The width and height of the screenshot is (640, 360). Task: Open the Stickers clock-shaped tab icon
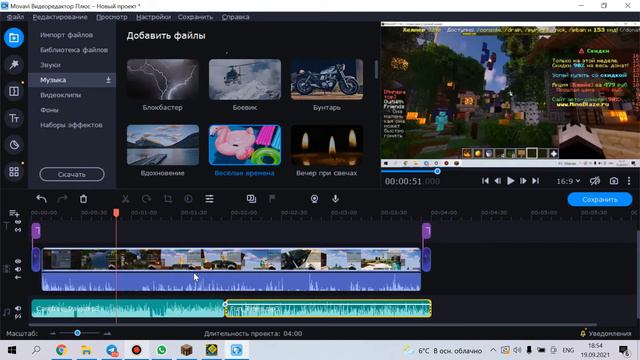14,145
